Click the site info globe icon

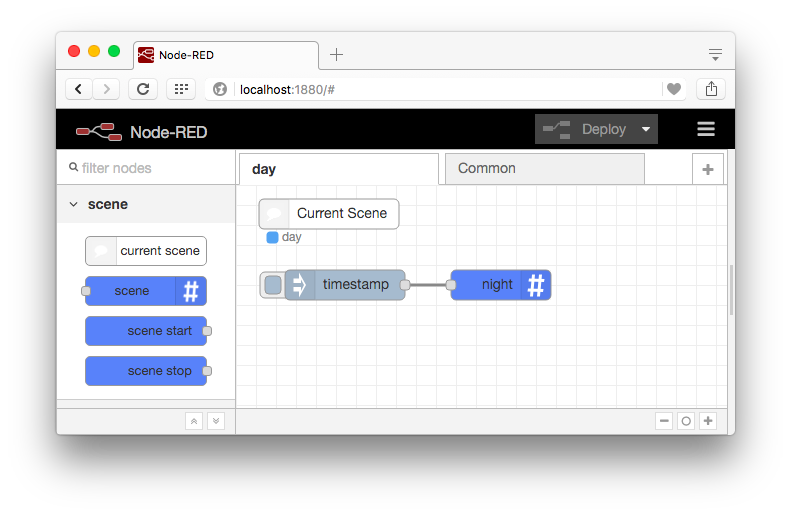[220, 89]
